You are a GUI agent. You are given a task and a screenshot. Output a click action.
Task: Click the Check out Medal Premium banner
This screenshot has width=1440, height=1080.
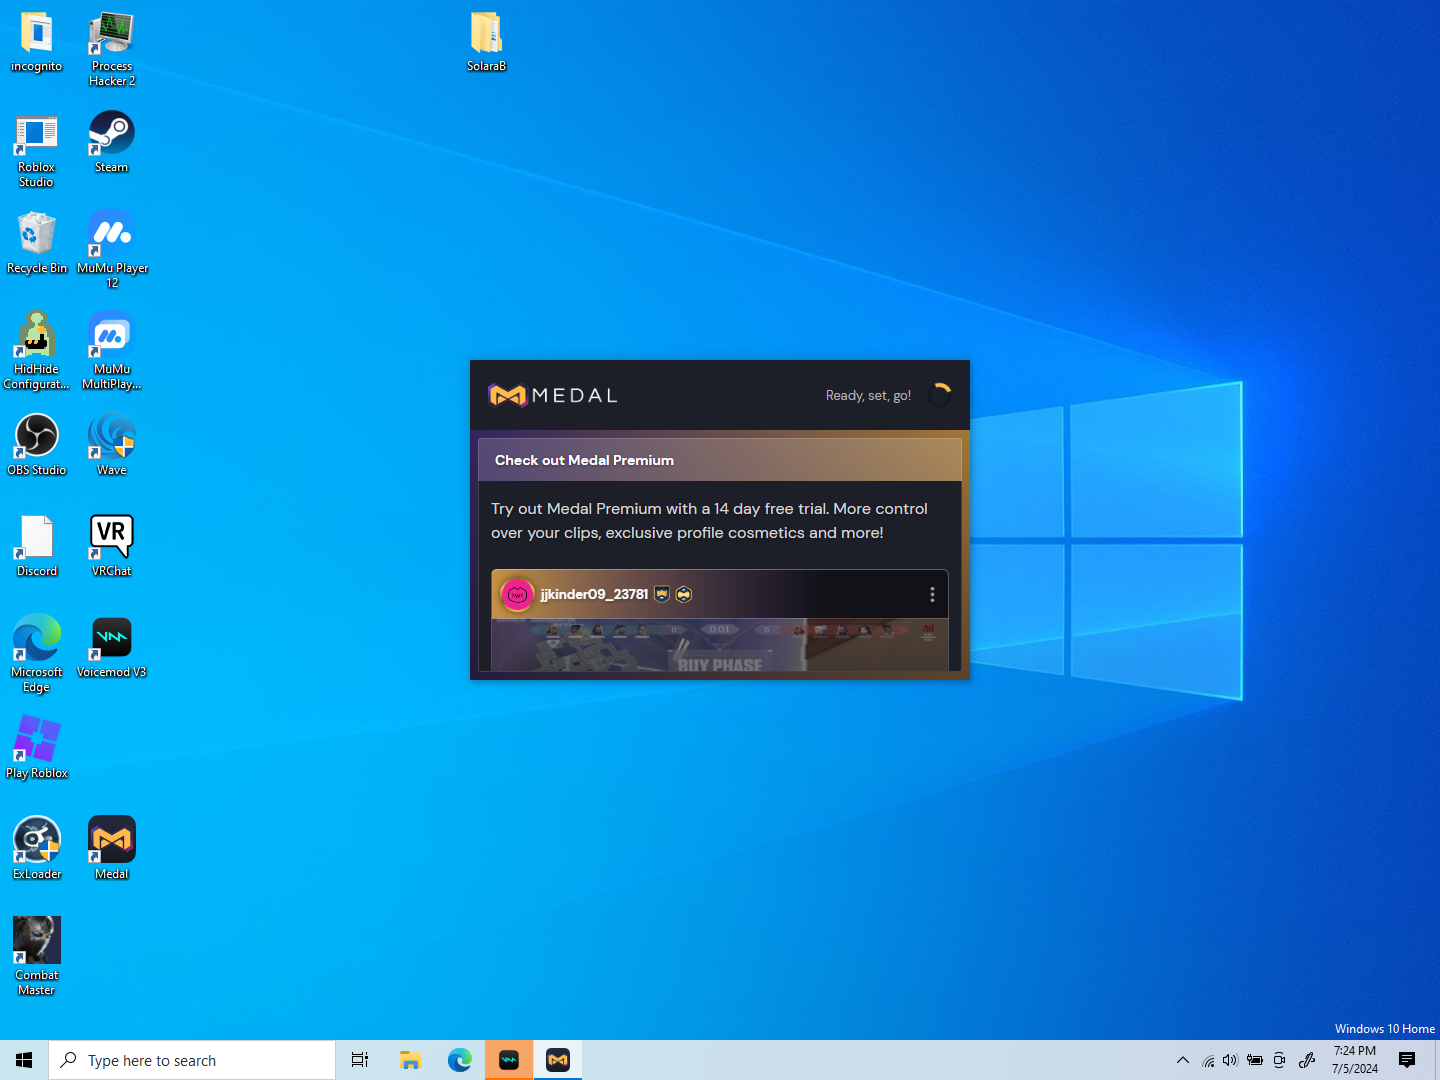pyautogui.click(x=720, y=460)
